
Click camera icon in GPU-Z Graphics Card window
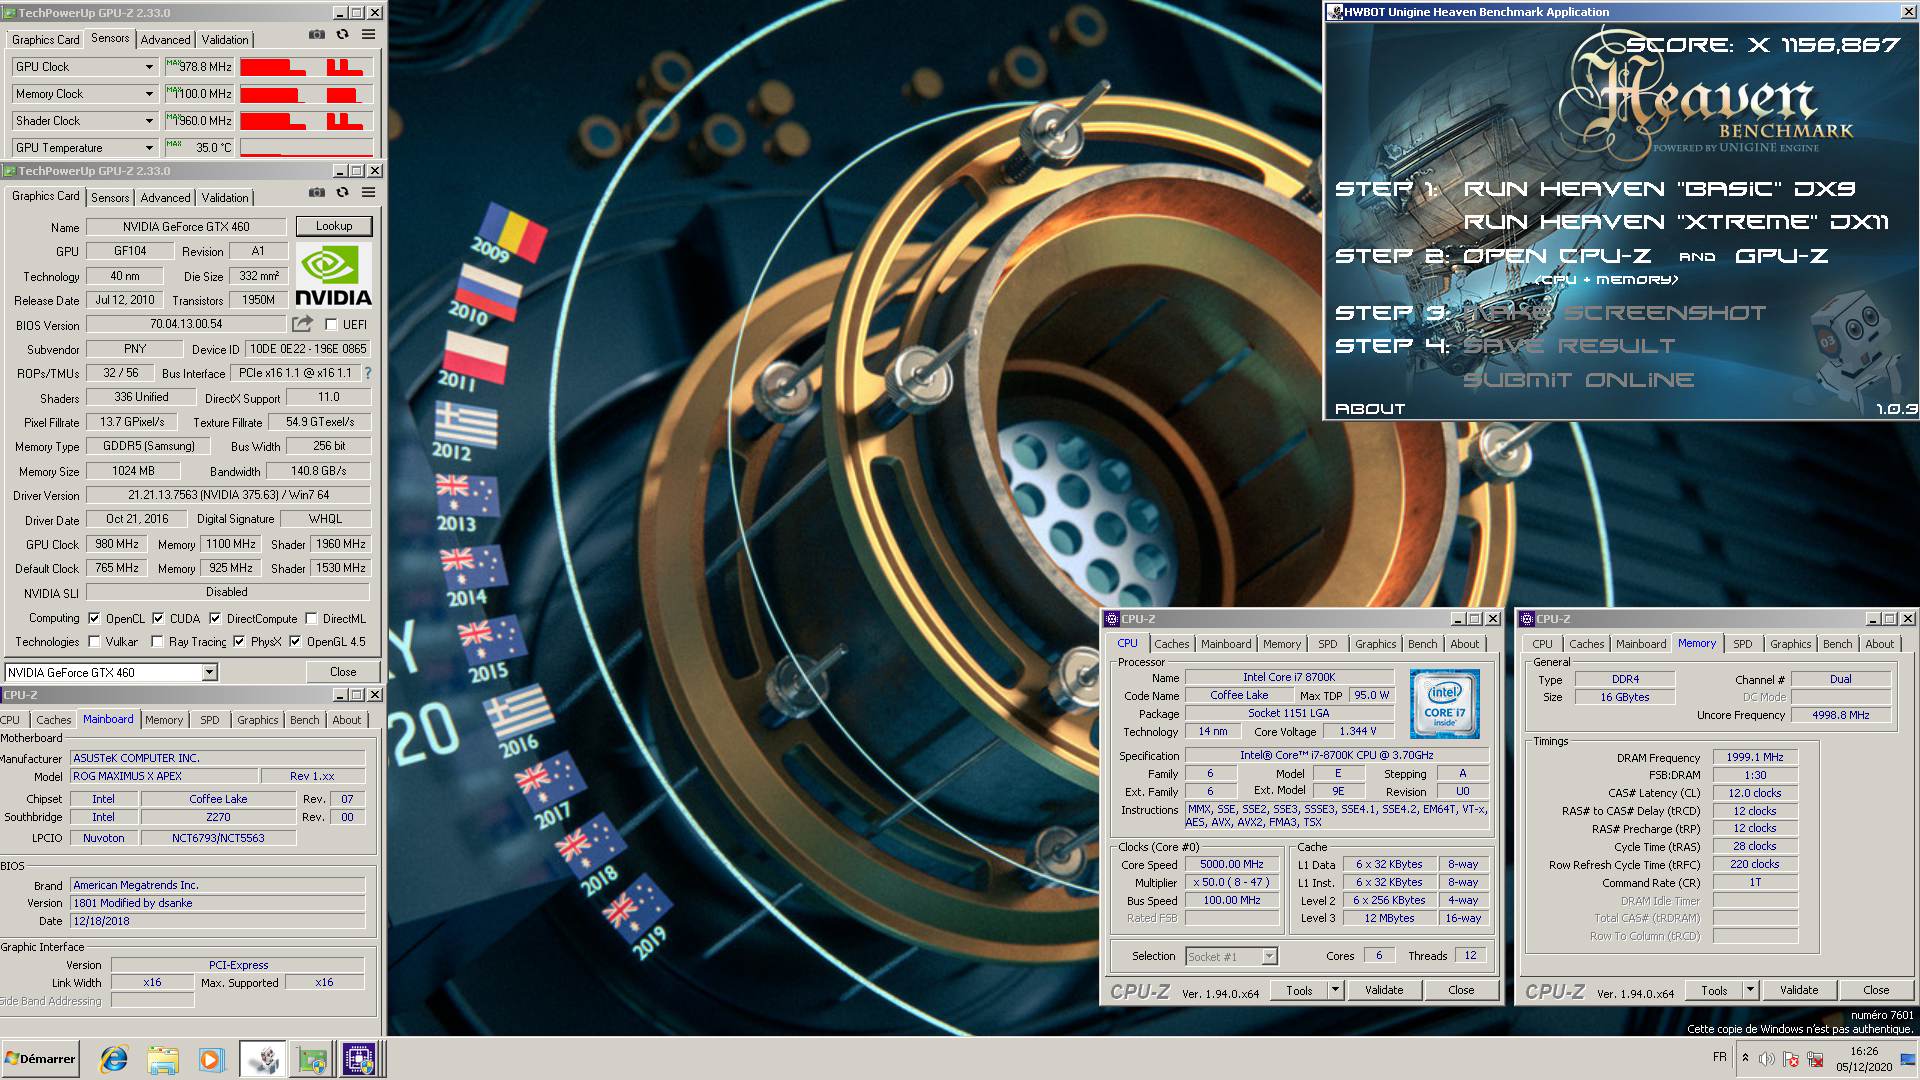[317, 192]
